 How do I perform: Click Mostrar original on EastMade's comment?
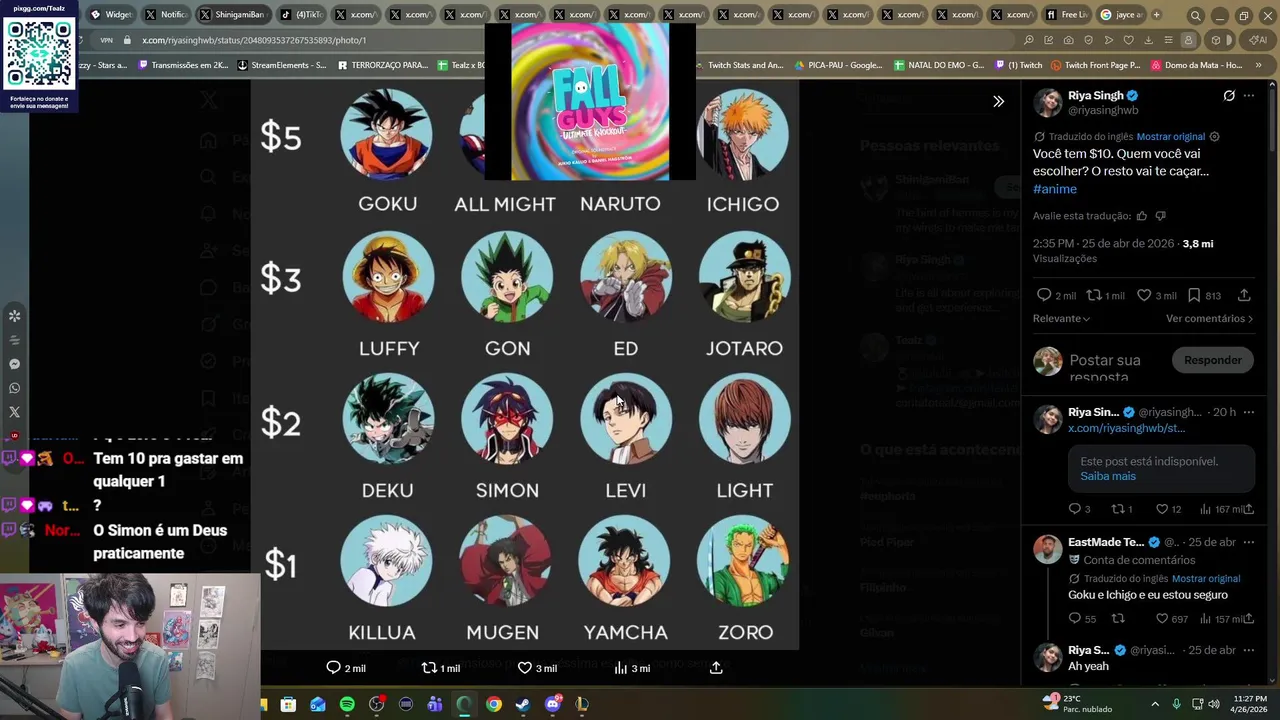[x=1205, y=579]
